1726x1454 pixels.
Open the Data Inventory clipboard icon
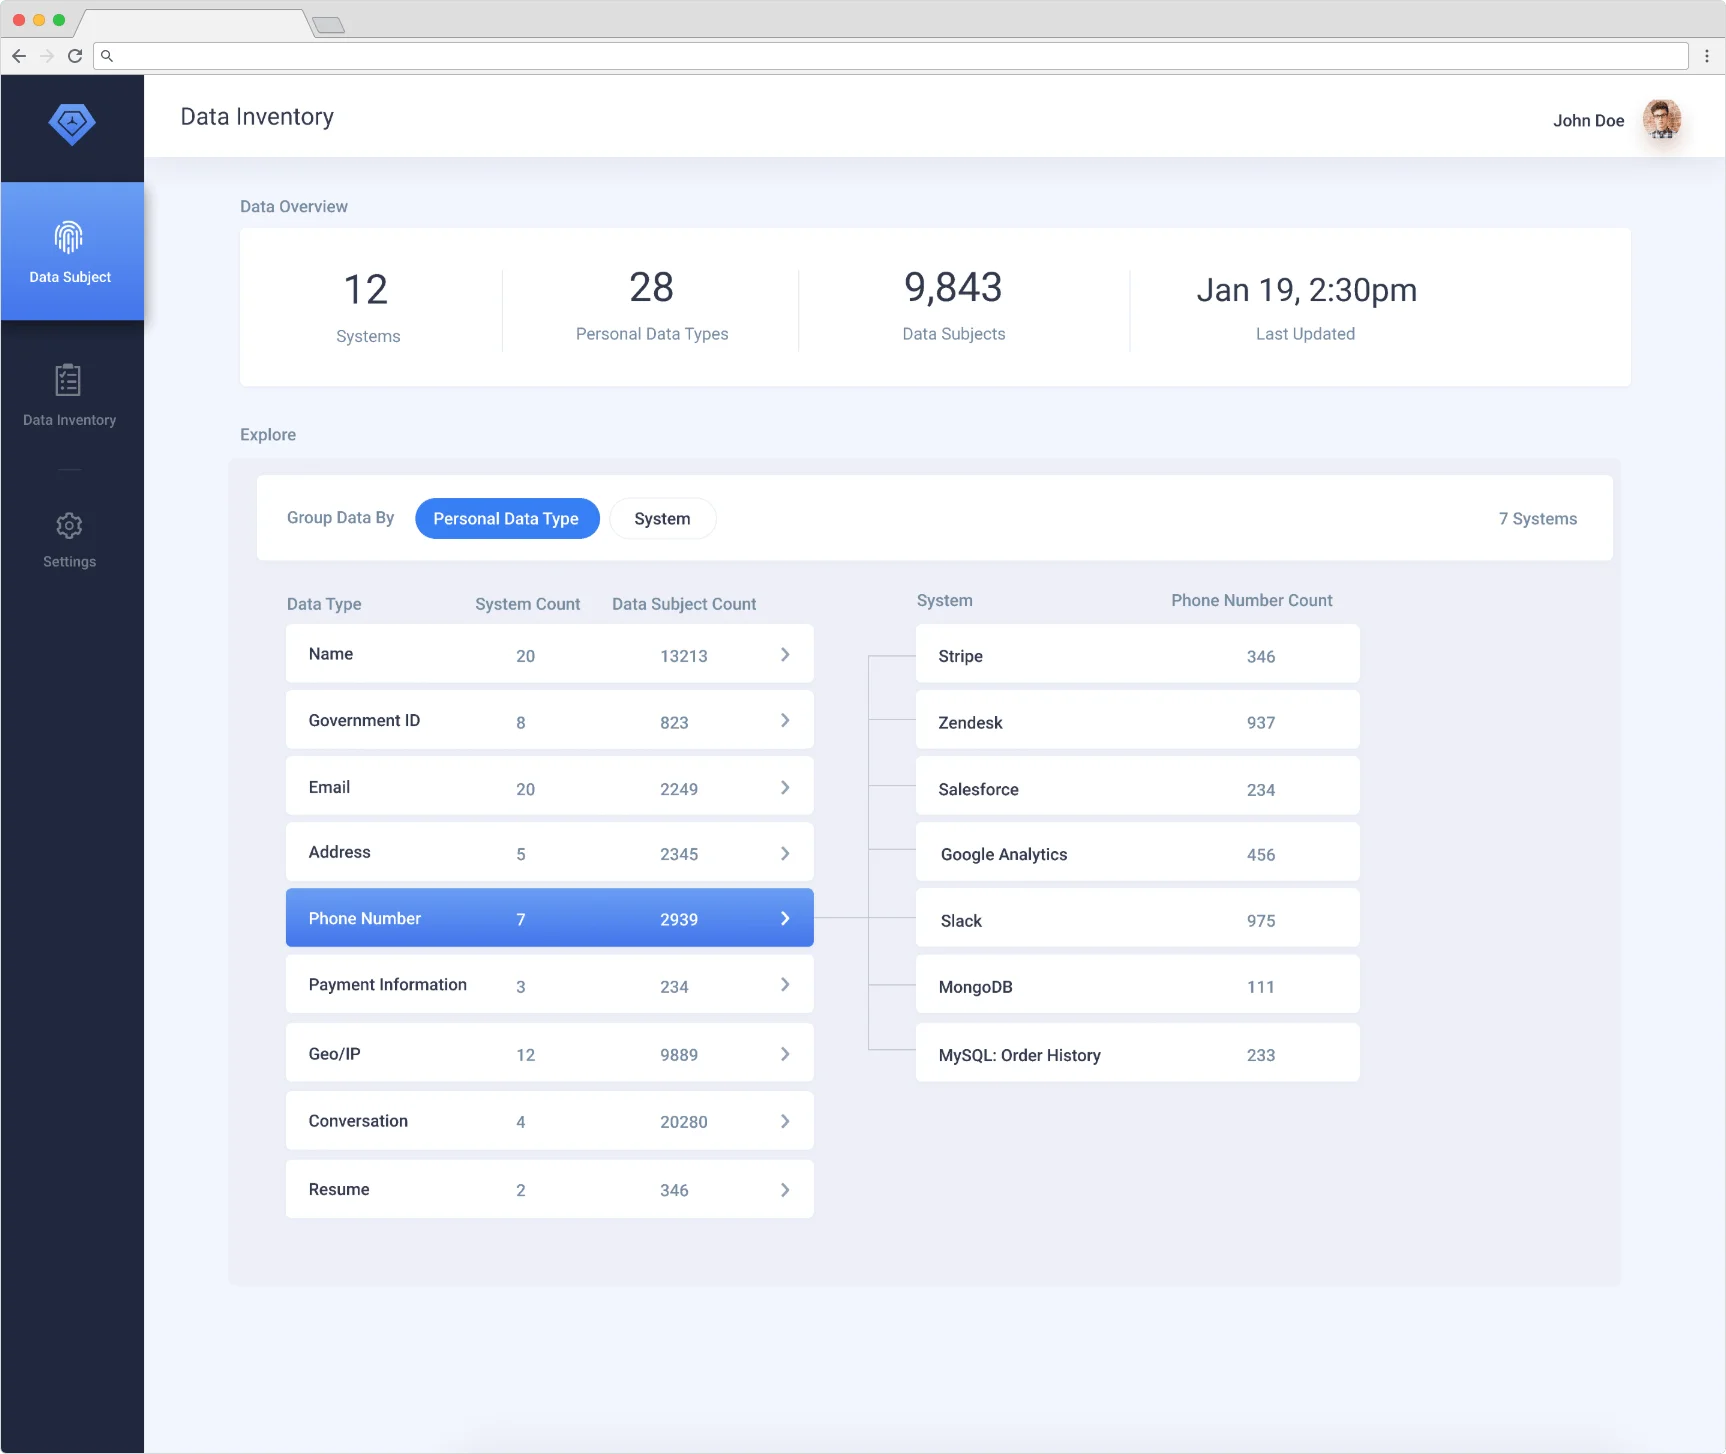tap(68, 380)
